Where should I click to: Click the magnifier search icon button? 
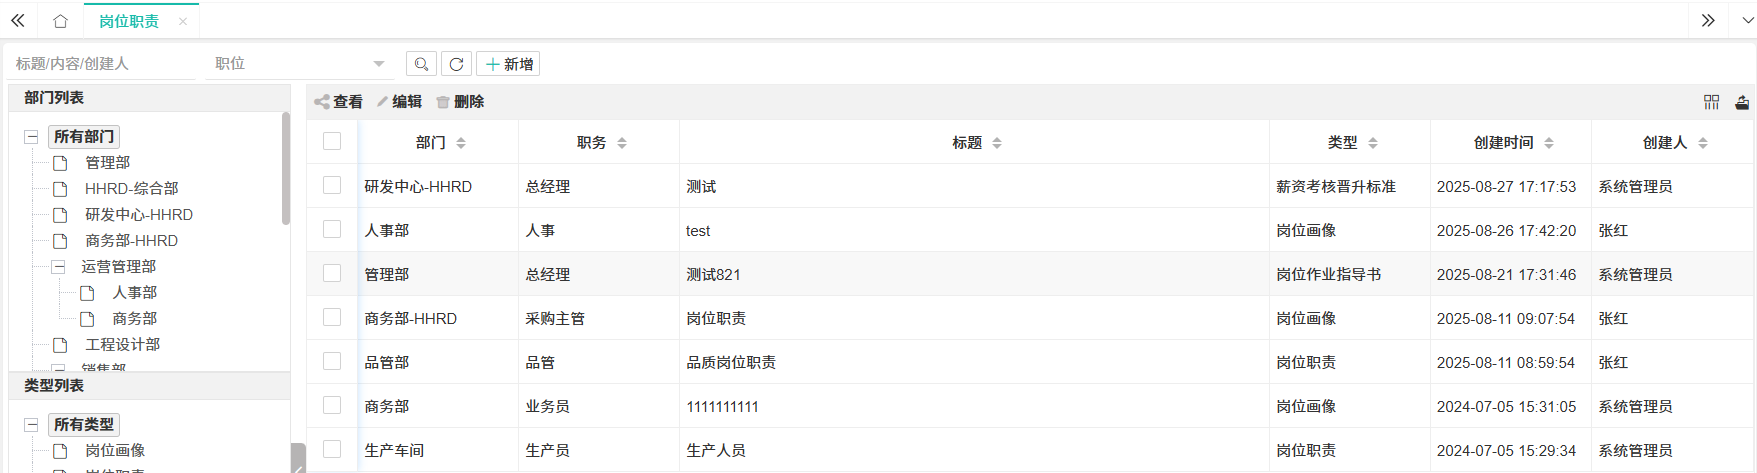pos(421,64)
